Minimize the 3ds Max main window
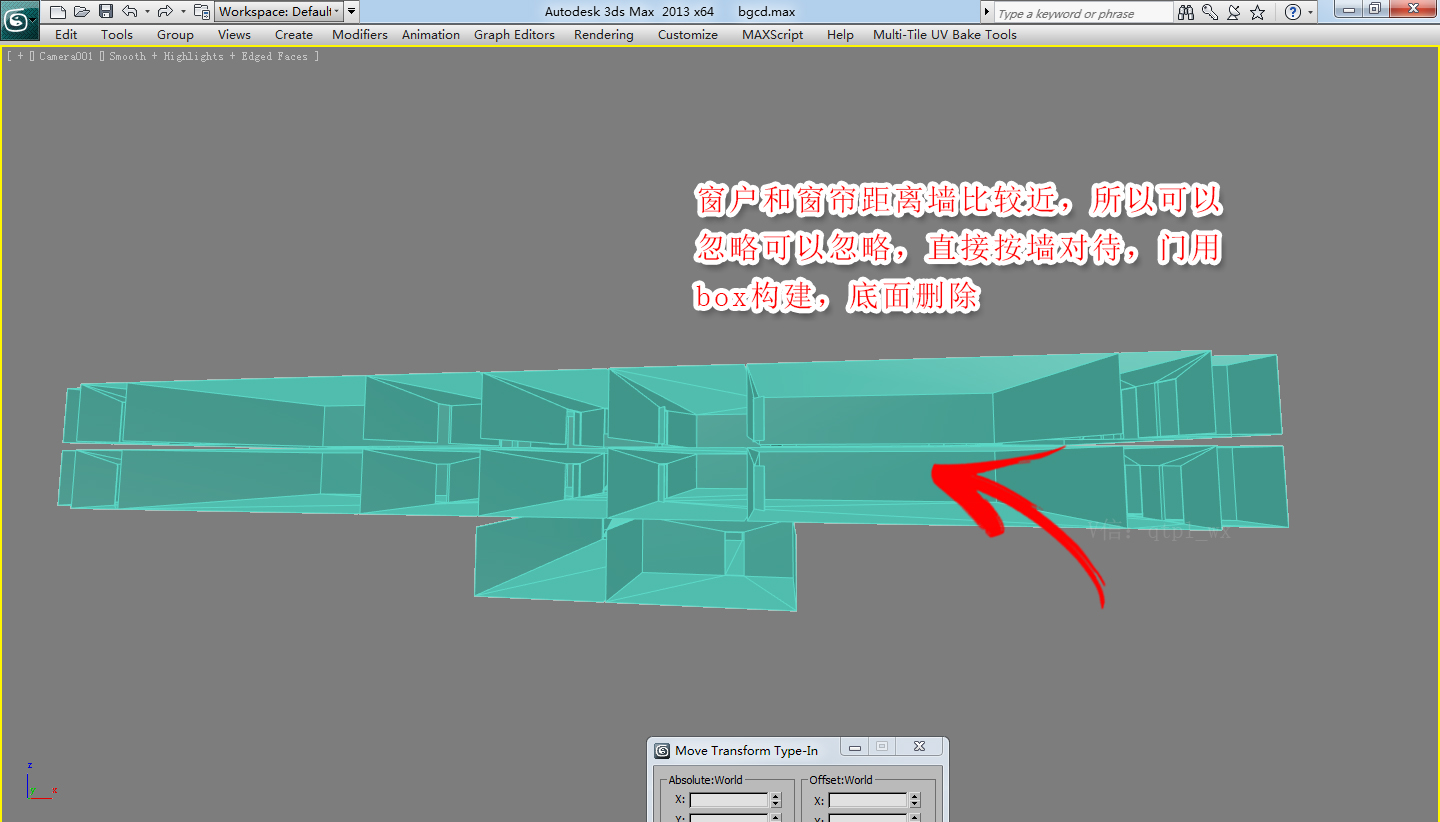This screenshot has height=822, width=1440. click(x=1350, y=9)
